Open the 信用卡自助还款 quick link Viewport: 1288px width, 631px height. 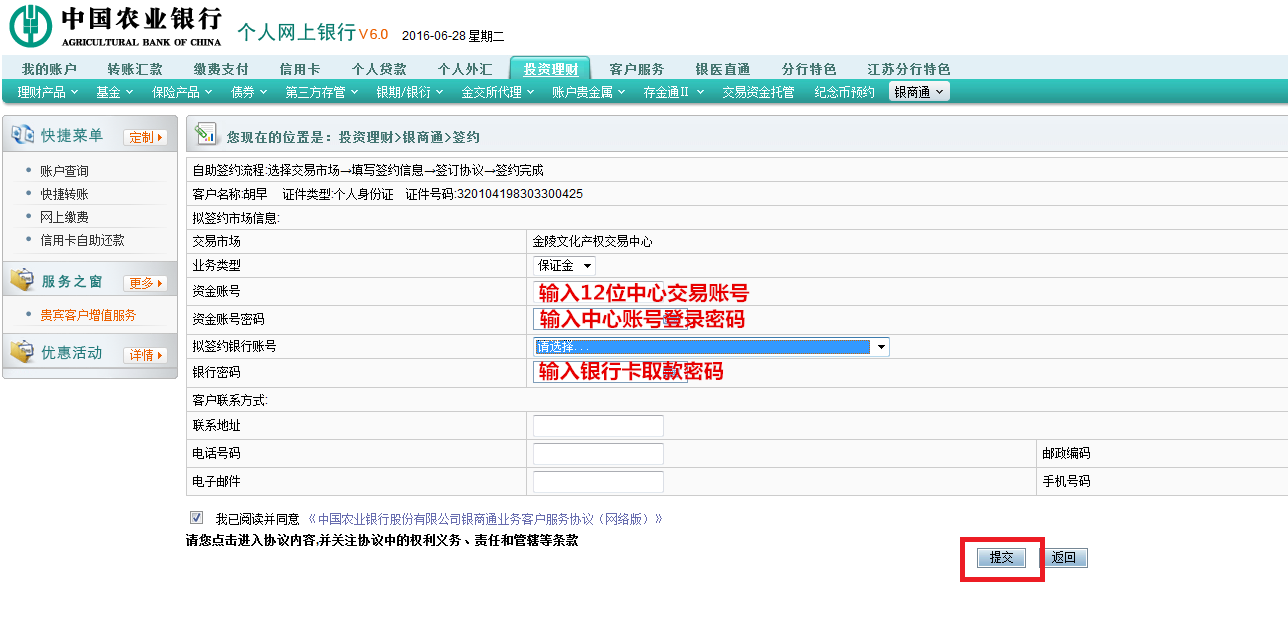click(x=82, y=240)
